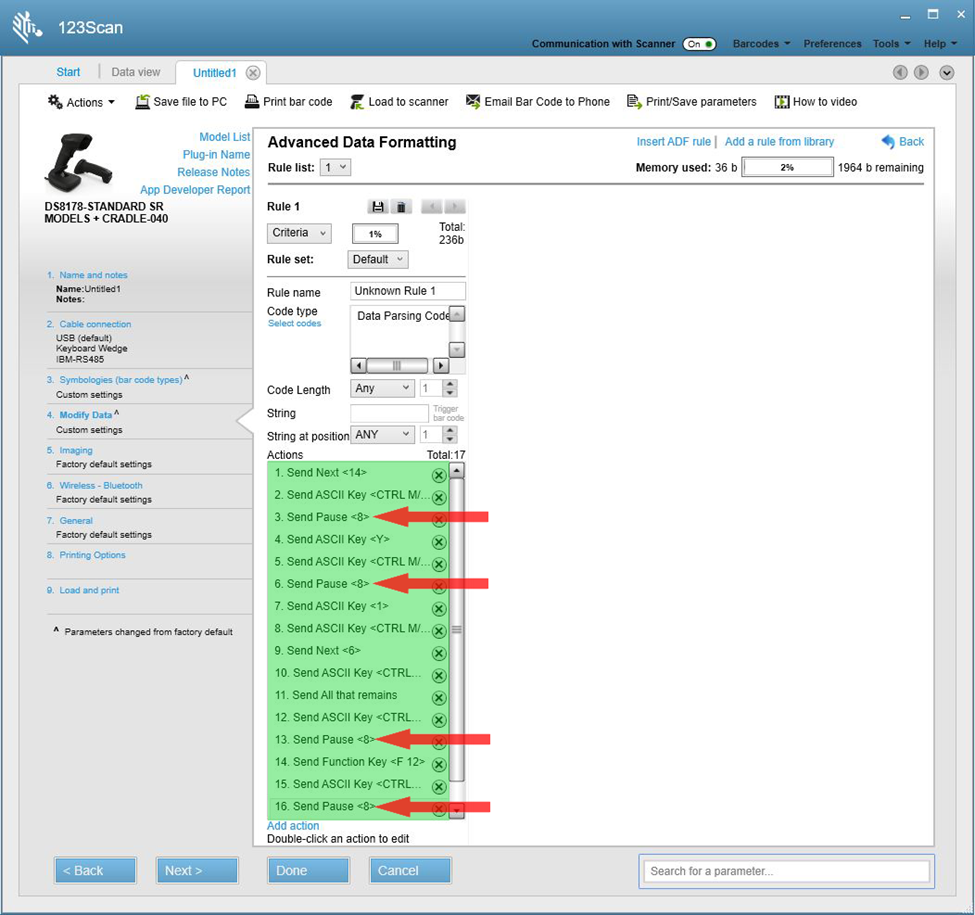Delete action 4 Send ASCII Key <Y>

click(x=439, y=542)
